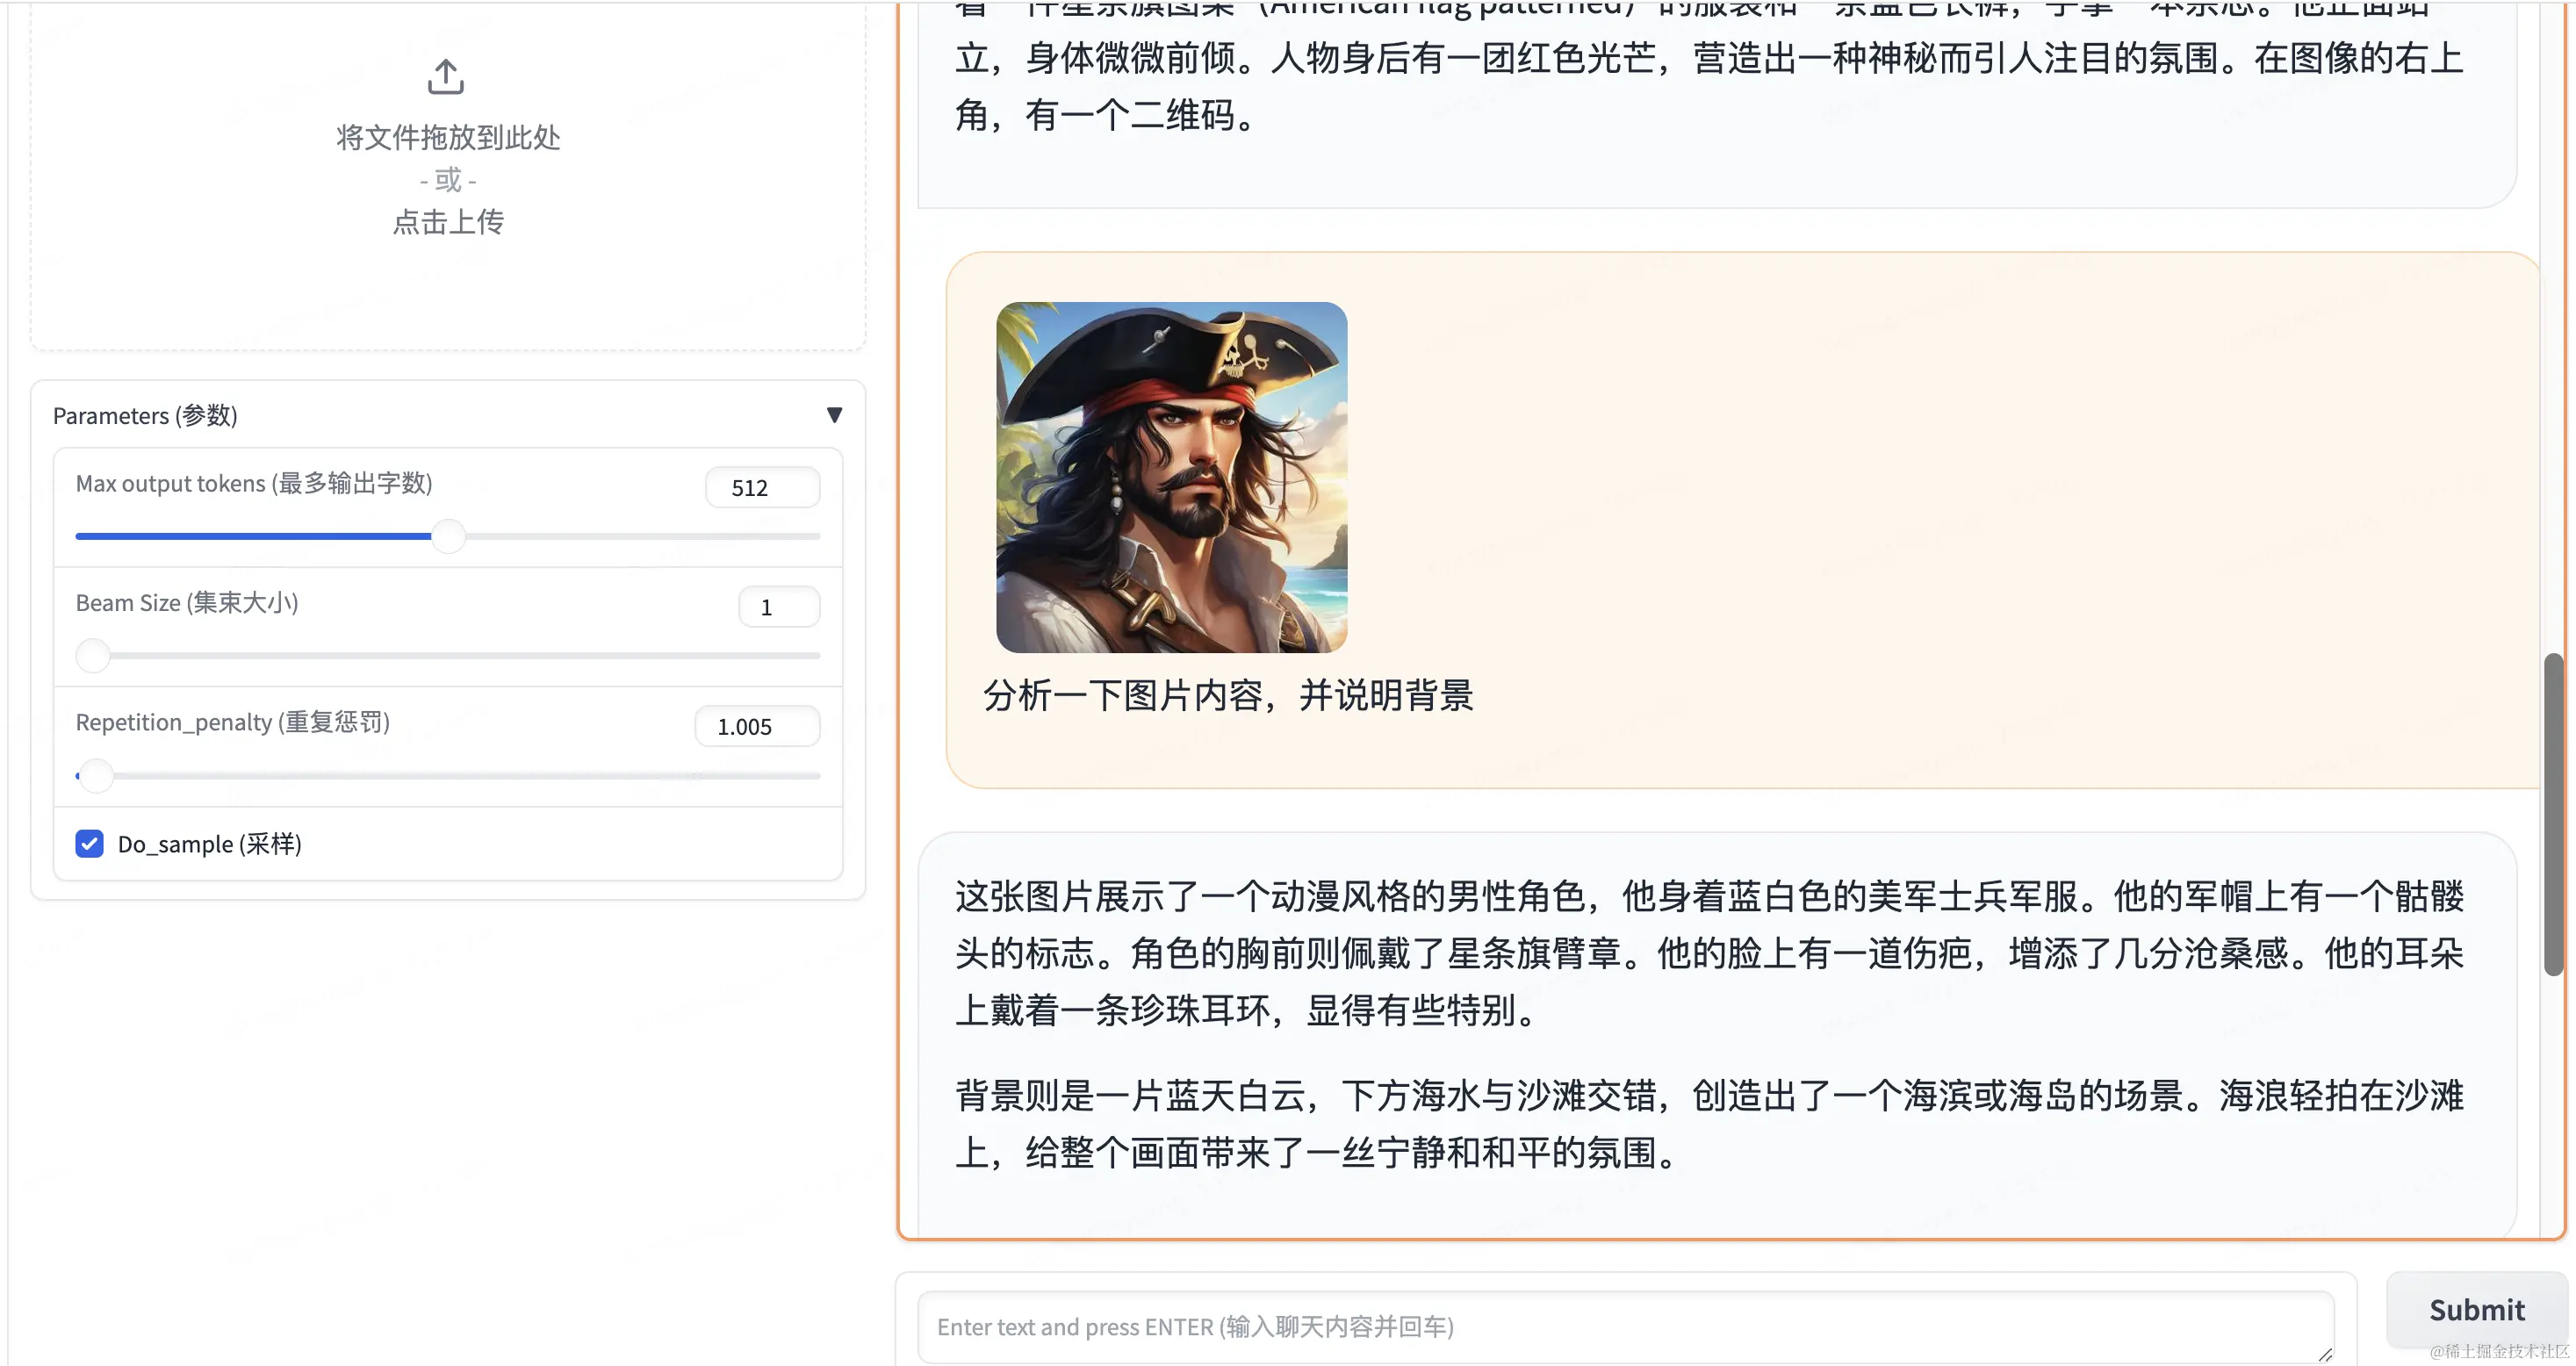Click the Do_sample (采样) label text

click(209, 844)
